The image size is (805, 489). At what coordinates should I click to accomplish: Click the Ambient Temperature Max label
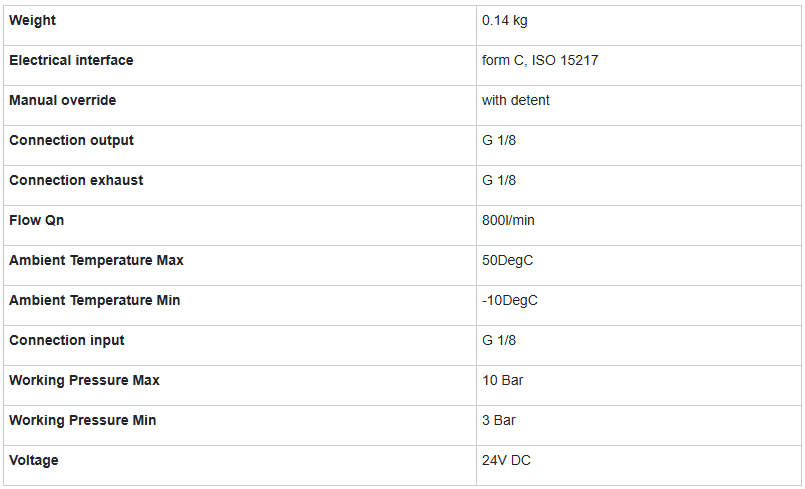point(96,260)
